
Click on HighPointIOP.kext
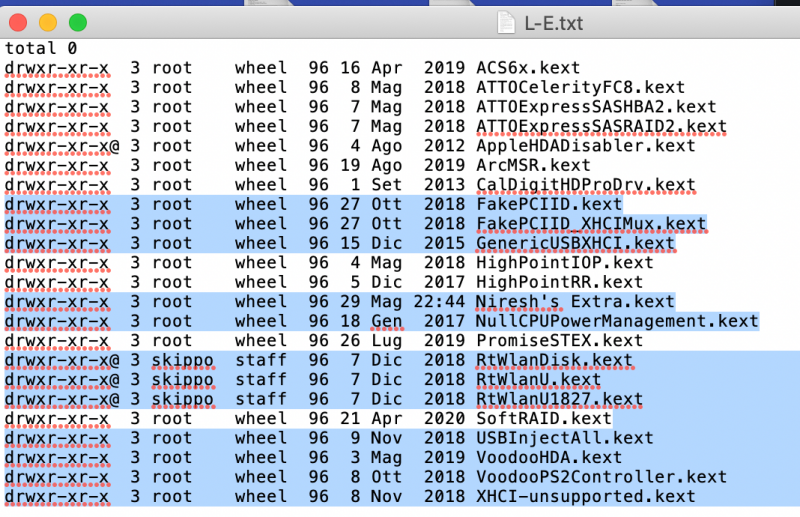click(x=565, y=262)
